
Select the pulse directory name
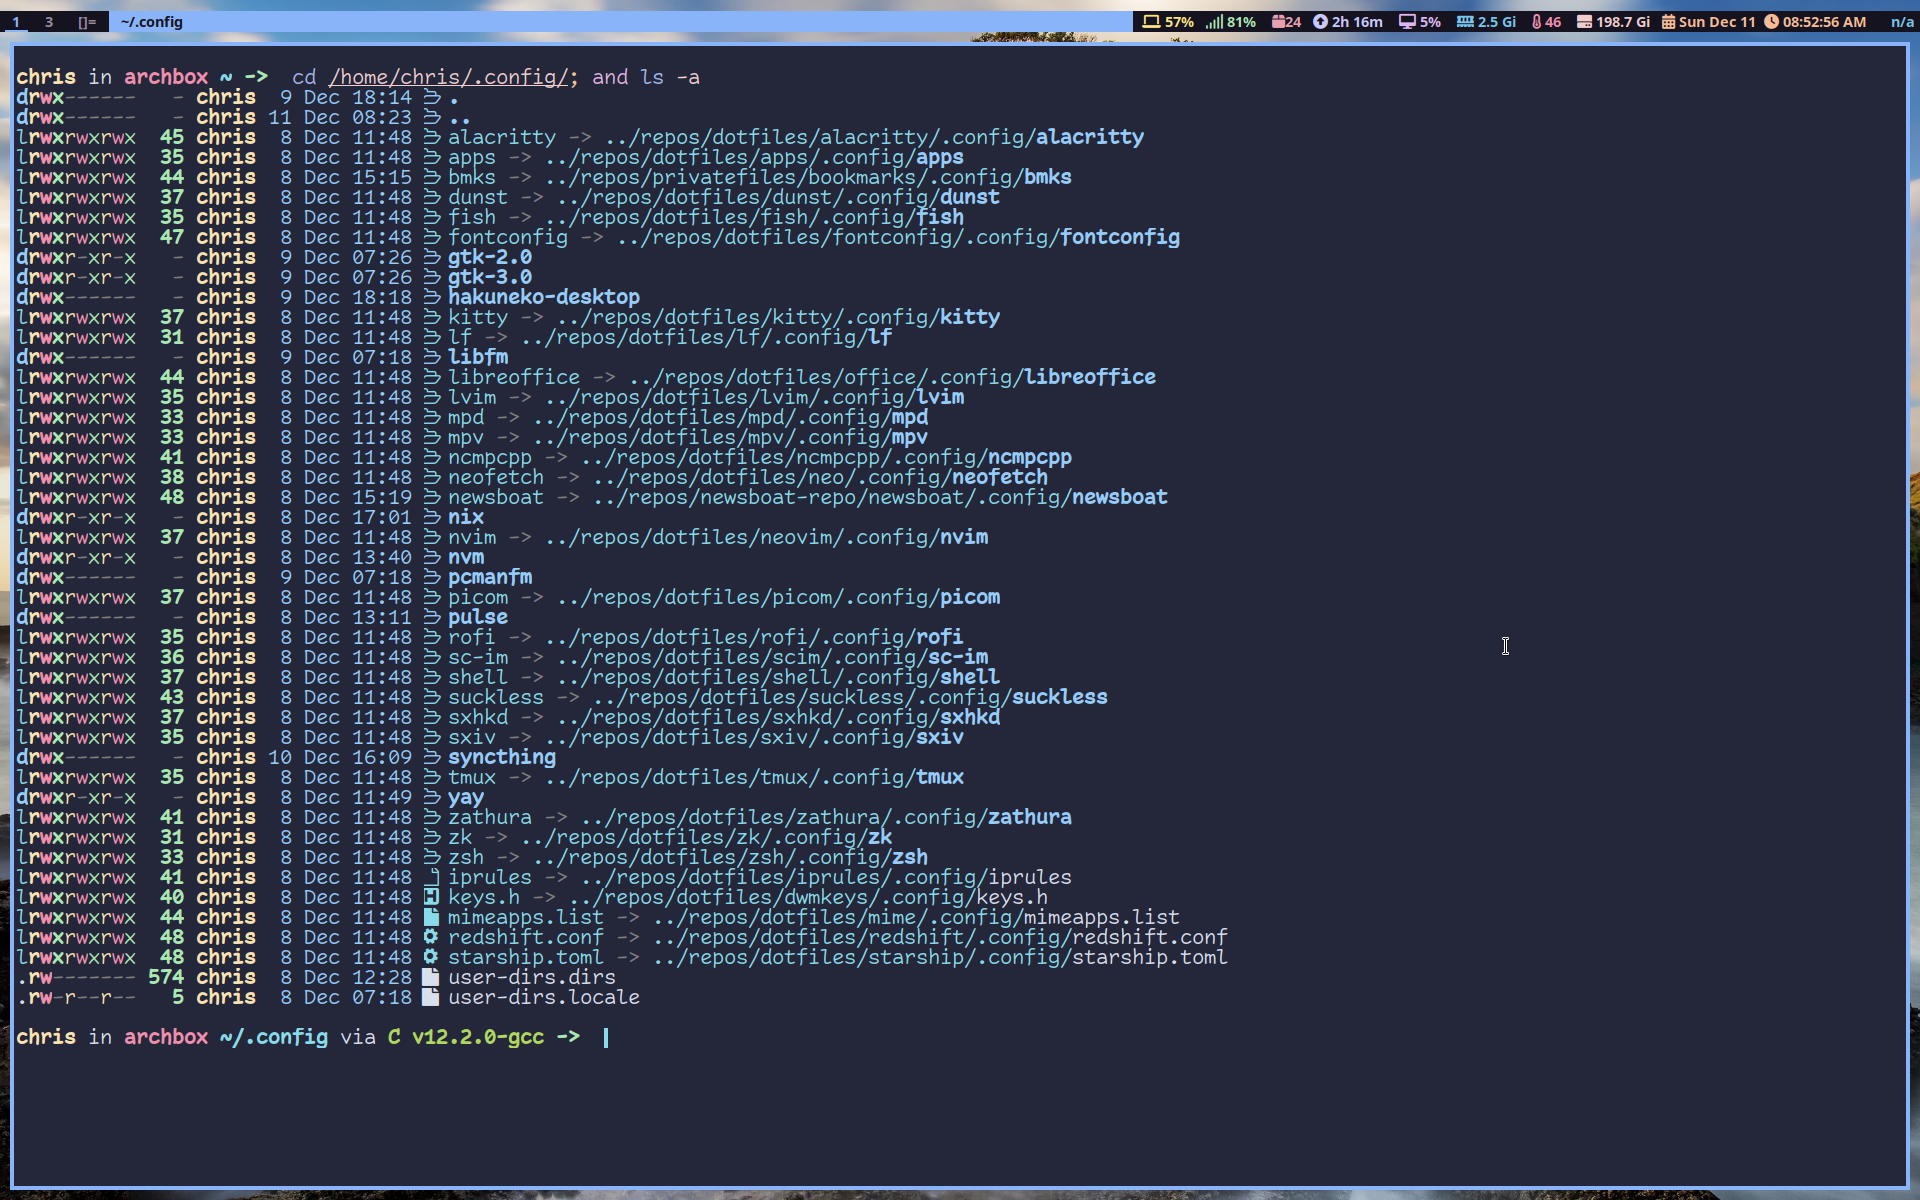click(x=478, y=617)
